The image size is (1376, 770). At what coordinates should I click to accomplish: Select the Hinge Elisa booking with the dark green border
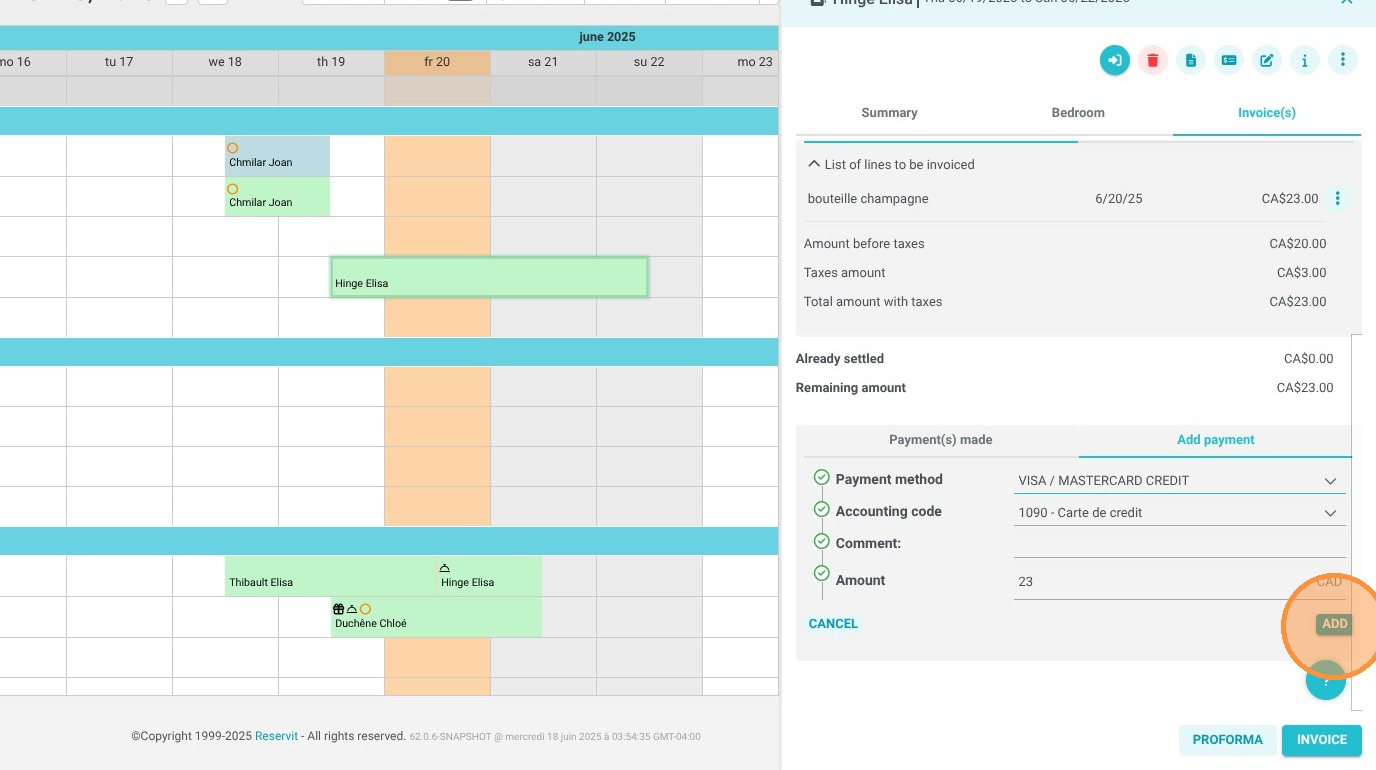point(489,277)
